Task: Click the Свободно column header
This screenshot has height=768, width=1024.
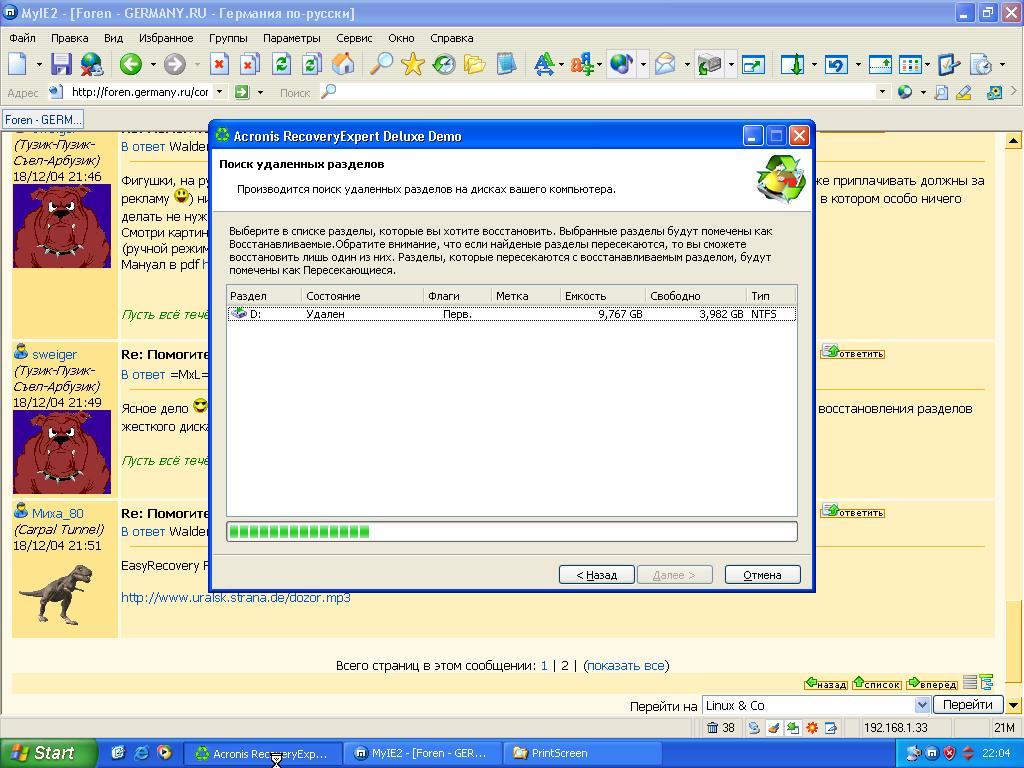Action: pyautogui.click(x=696, y=296)
